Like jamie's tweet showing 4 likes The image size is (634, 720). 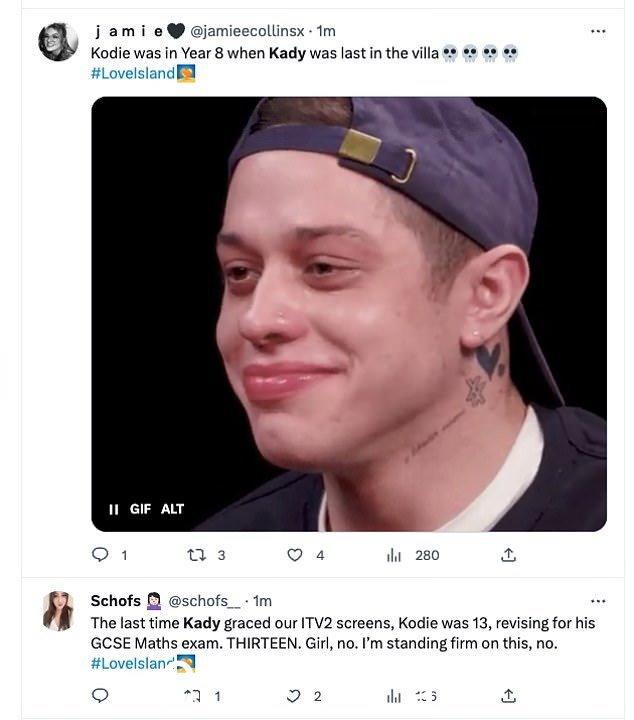(294, 555)
